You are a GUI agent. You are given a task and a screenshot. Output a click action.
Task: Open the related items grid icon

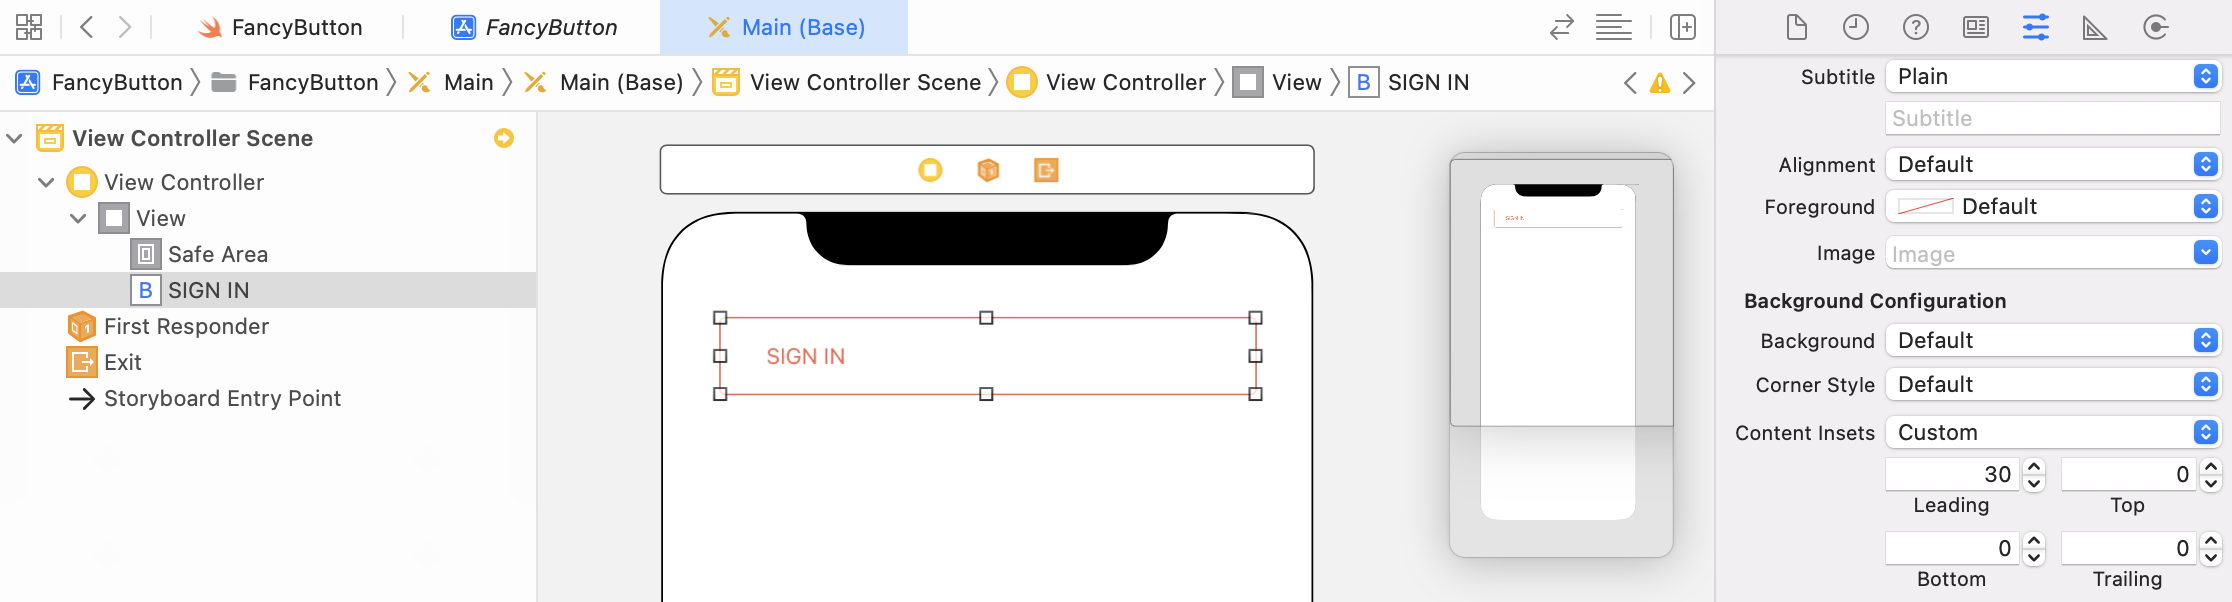tap(29, 27)
